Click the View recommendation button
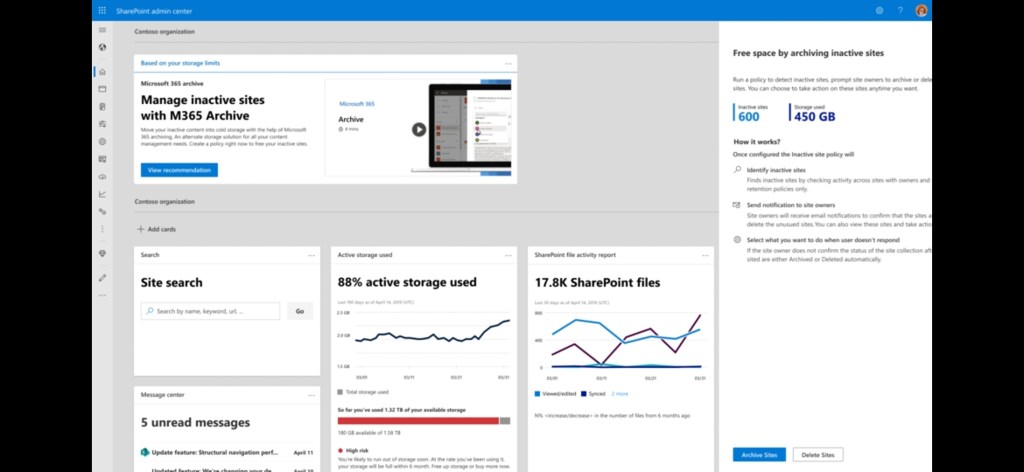The width and height of the screenshot is (1024, 472). tap(179, 170)
